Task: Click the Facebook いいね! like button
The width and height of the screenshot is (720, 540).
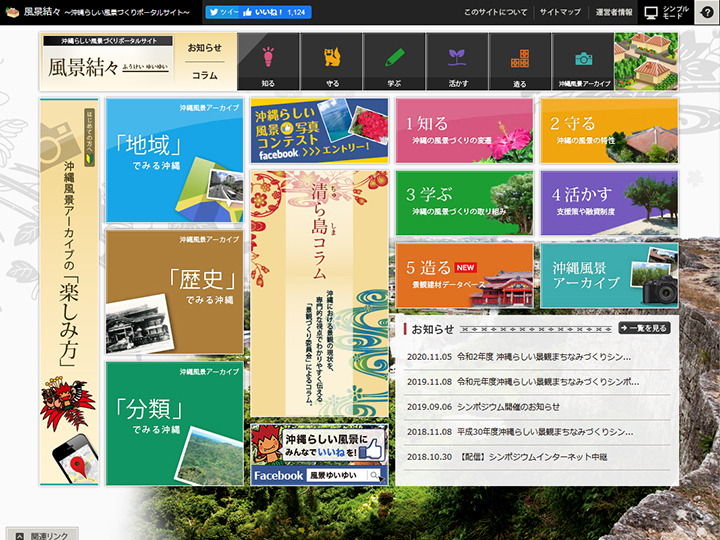Action: [275, 12]
